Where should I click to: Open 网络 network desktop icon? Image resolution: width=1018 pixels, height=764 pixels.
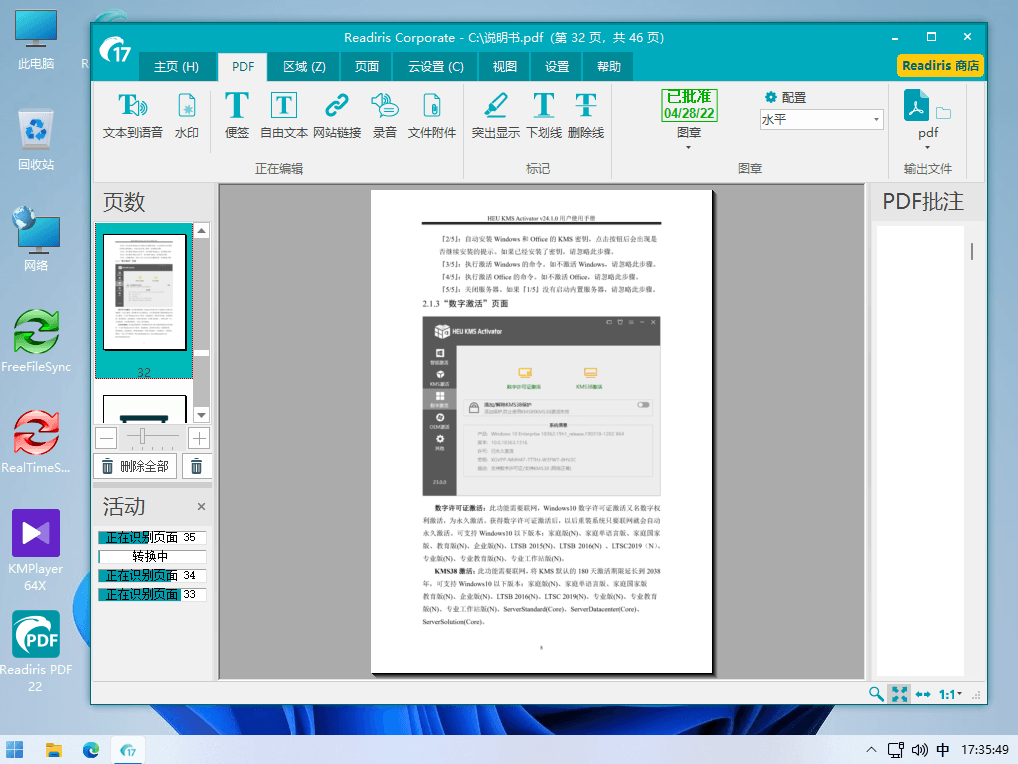coord(36,240)
